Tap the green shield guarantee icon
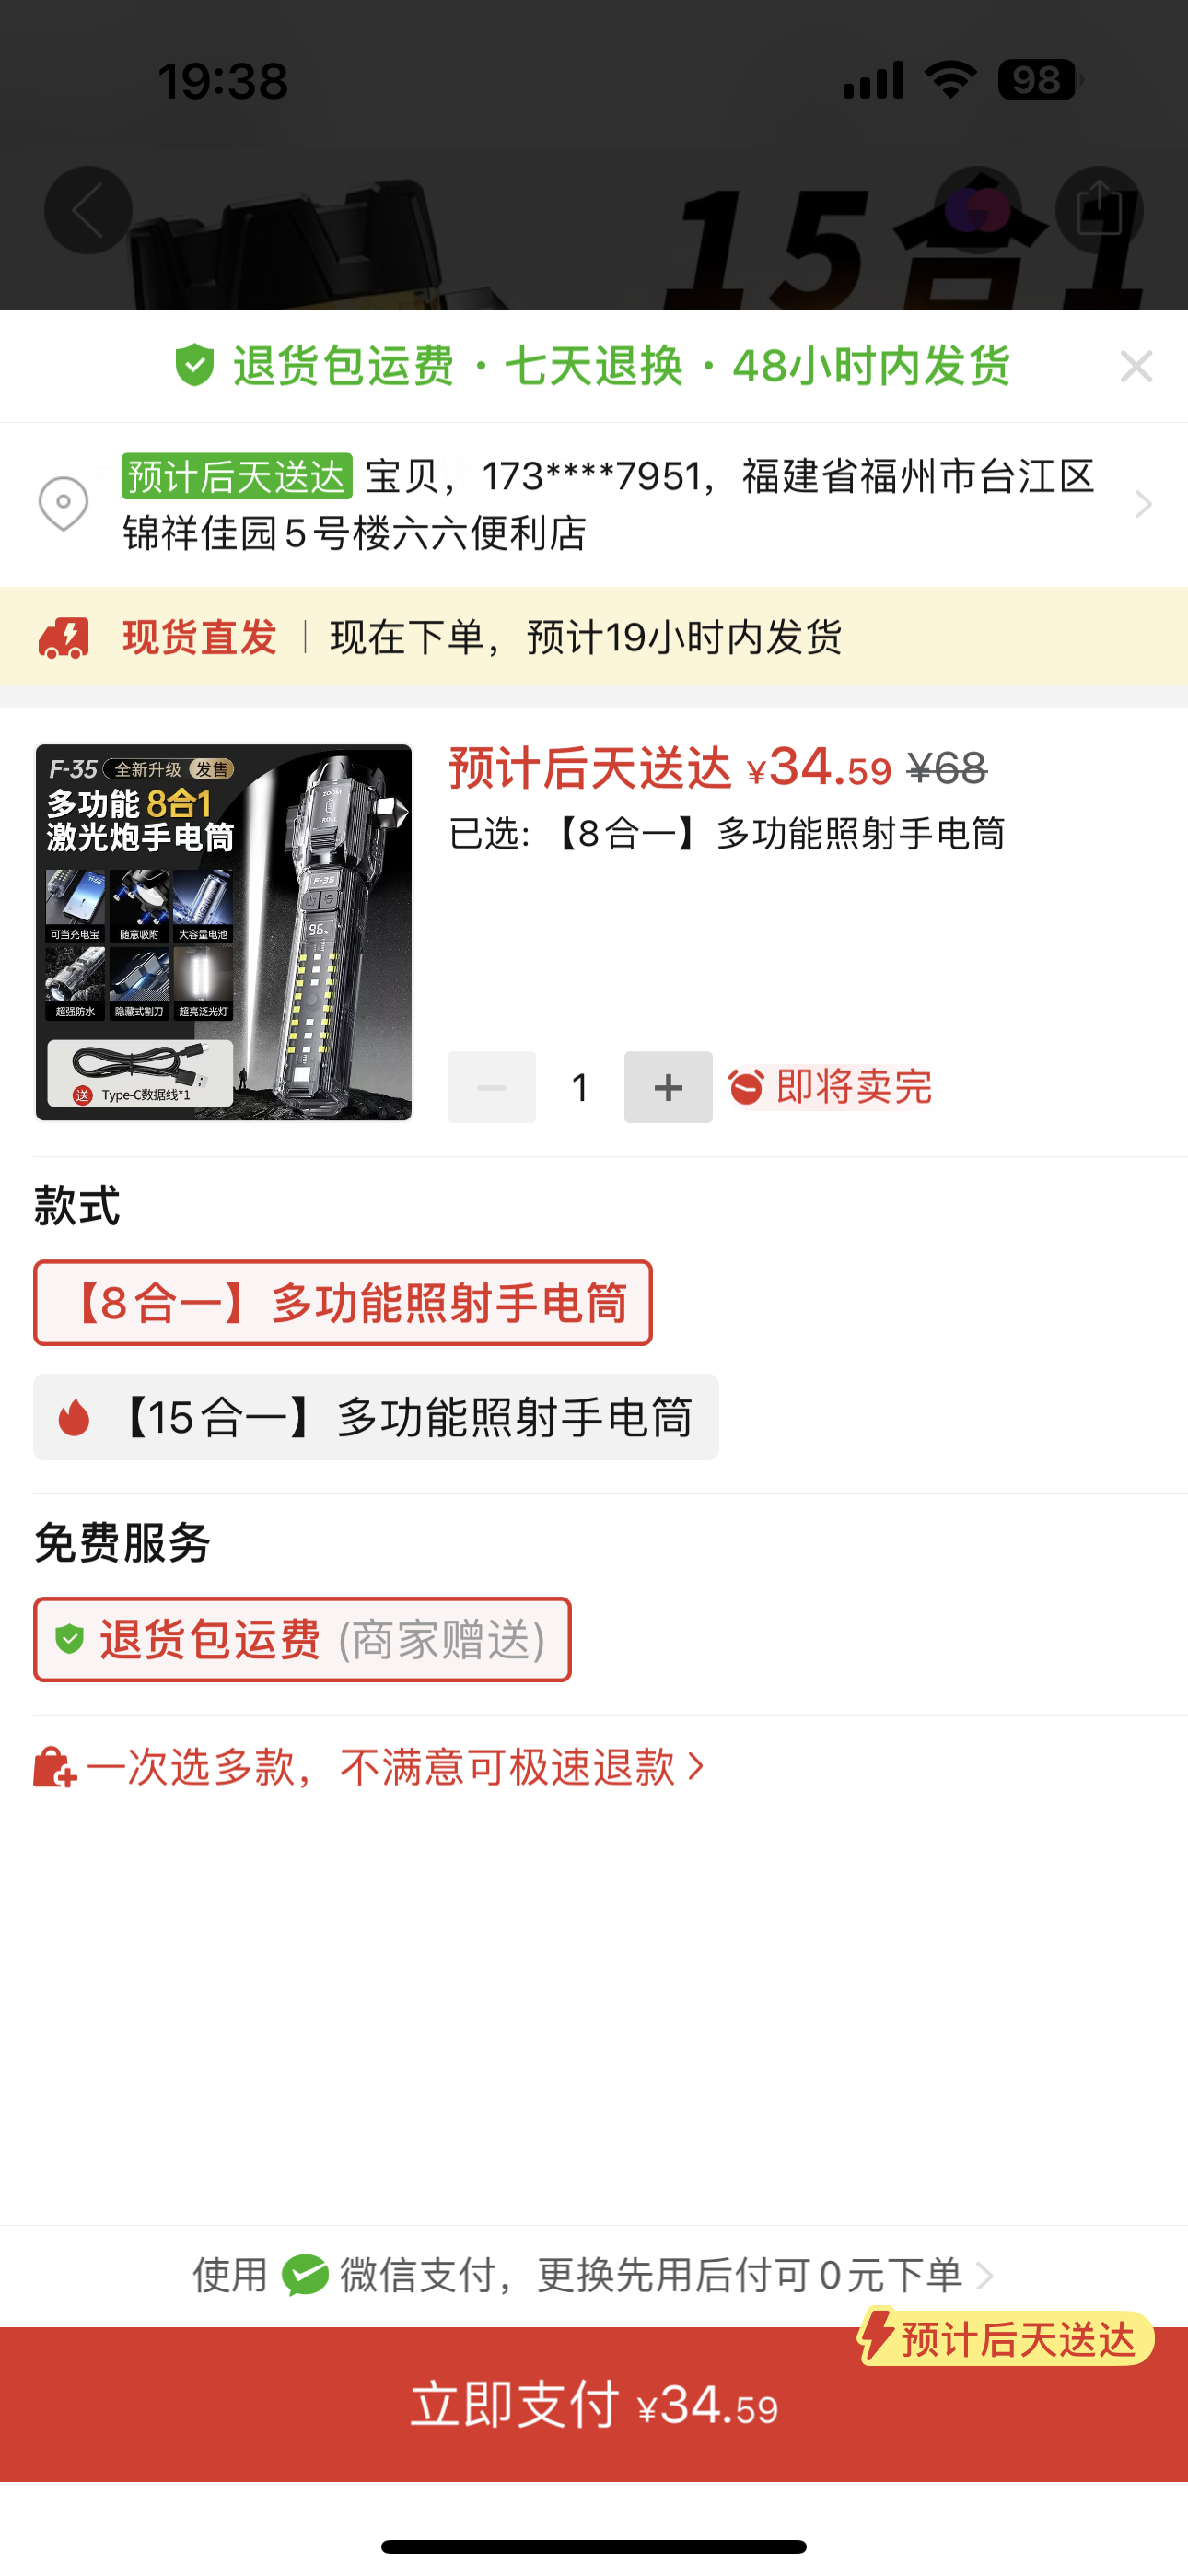The width and height of the screenshot is (1188, 2576). click(x=195, y=365)
